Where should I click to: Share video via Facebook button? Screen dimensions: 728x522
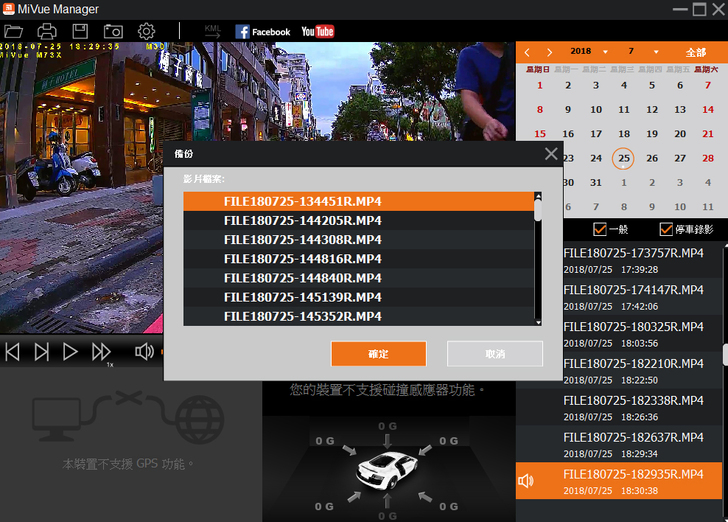coord(263,32)
